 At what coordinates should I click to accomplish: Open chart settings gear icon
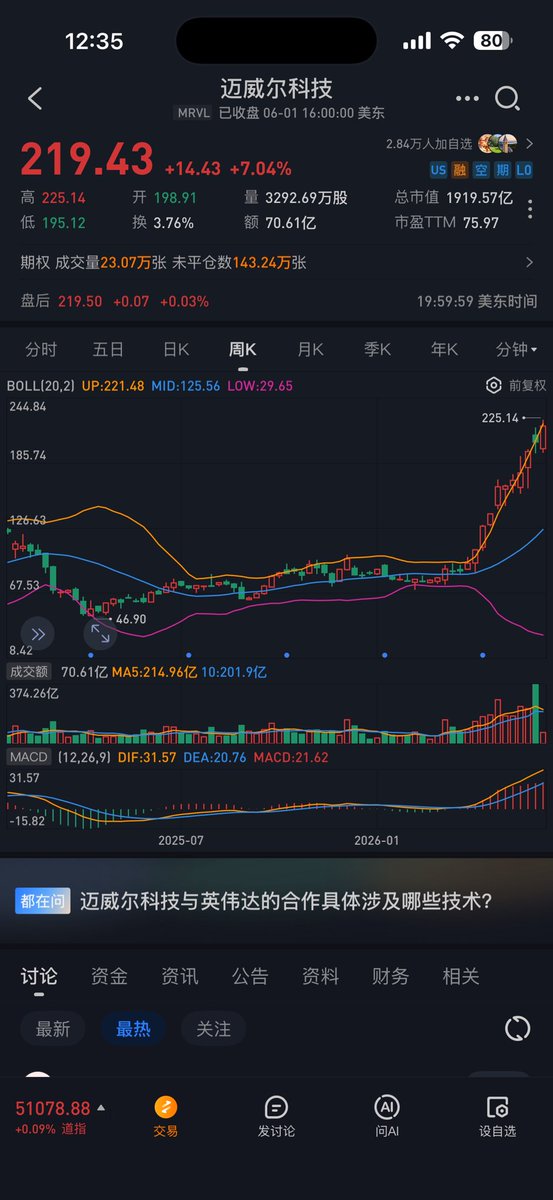tap(493, 385)
